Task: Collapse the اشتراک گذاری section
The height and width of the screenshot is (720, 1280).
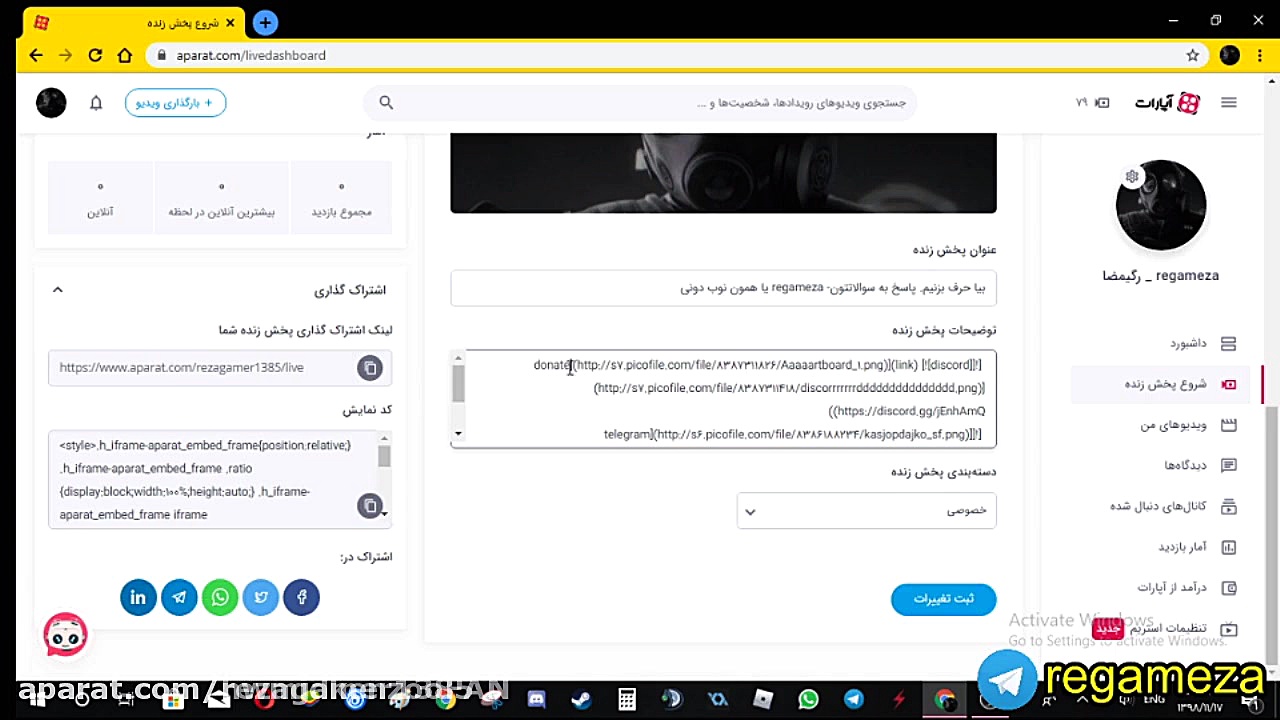Action: pos(57,289)
